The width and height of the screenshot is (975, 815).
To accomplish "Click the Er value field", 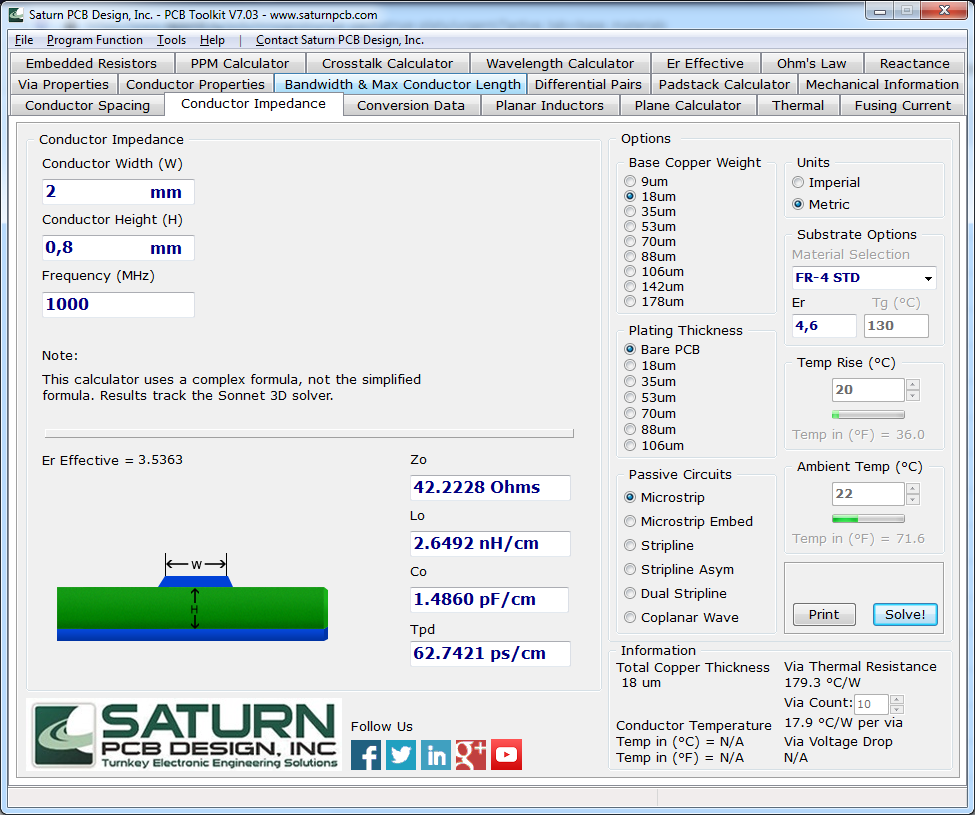I will [x=824, y=326].
